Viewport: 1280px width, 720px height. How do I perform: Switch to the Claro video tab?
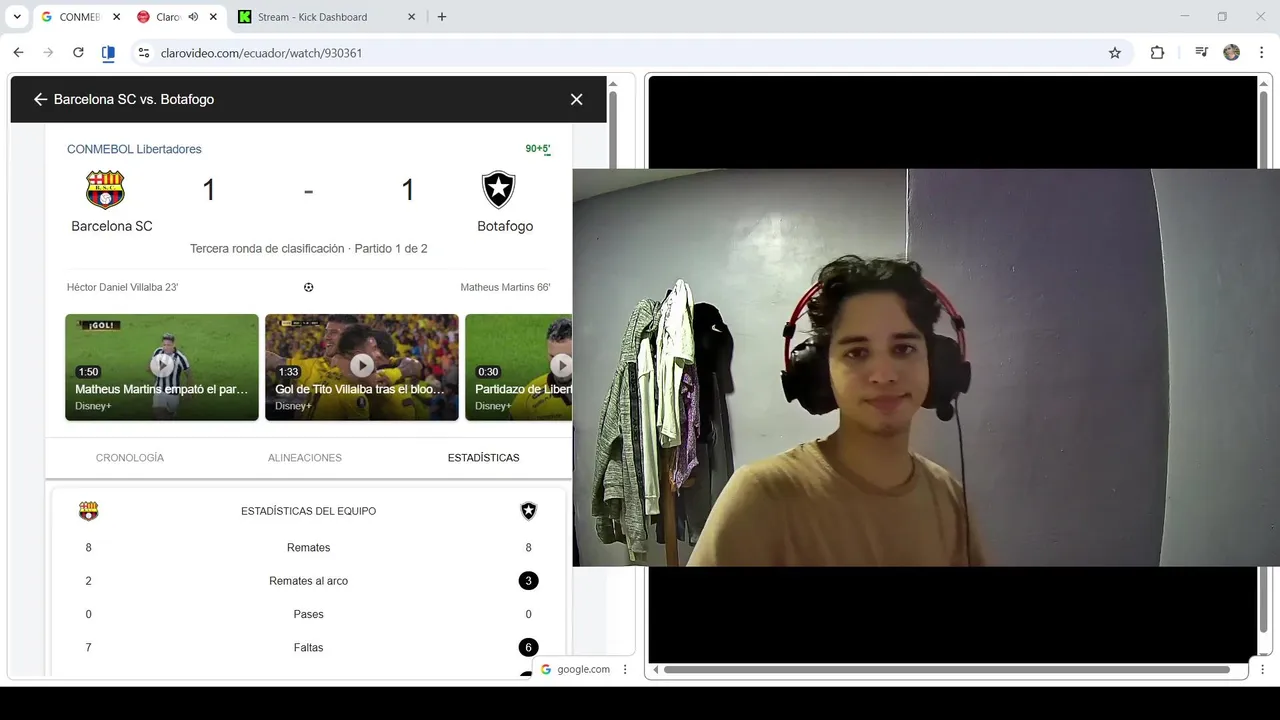coord(167,17)
